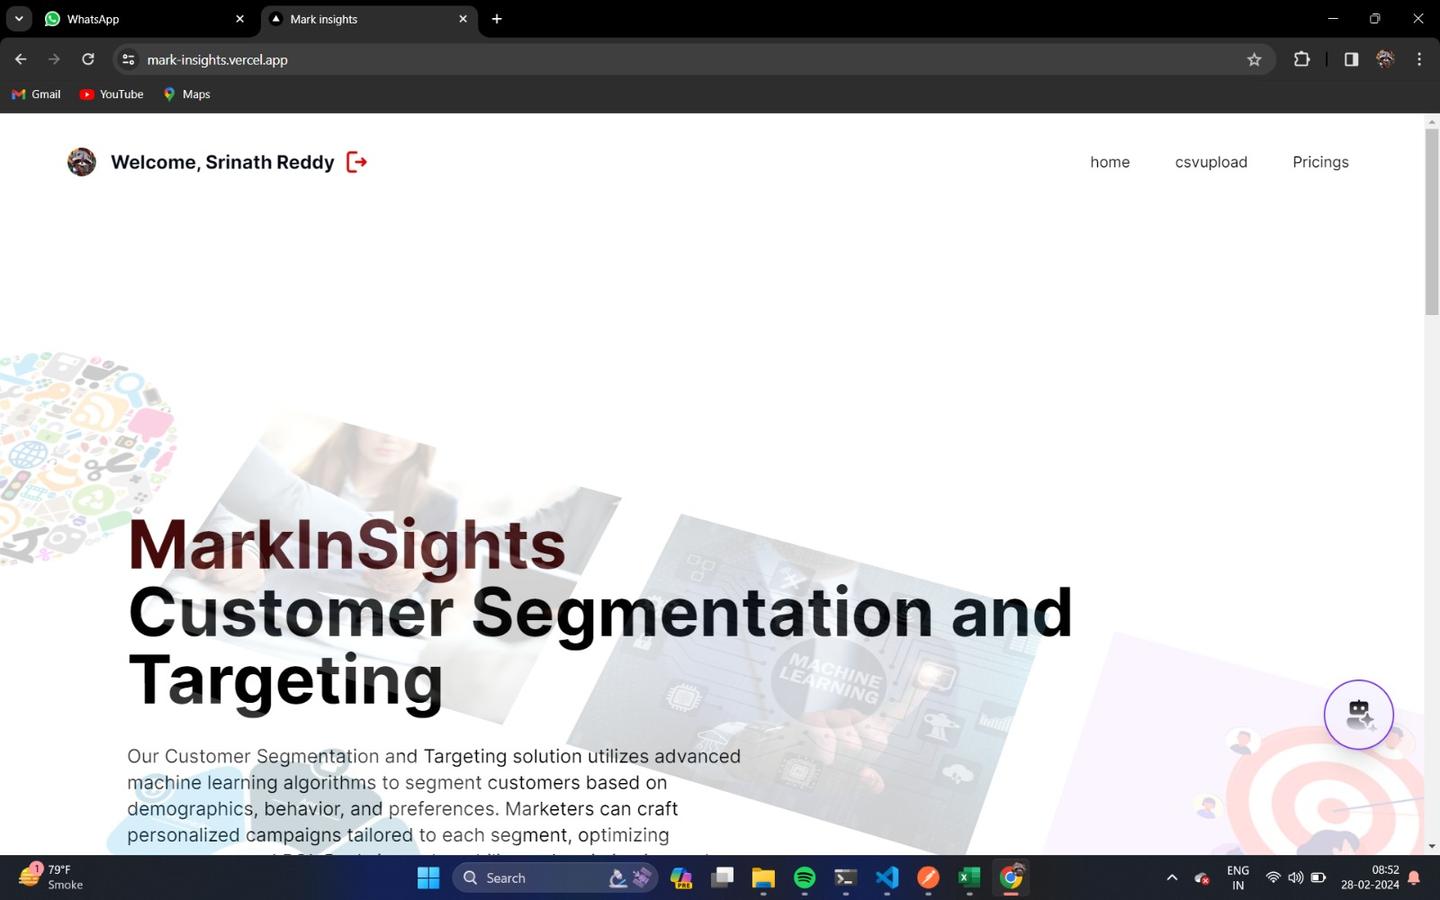Image resolution: width=1440 pixels, height=900 pixels.
Task: Open Excel from the taskbar
Action: click(969, 878)
